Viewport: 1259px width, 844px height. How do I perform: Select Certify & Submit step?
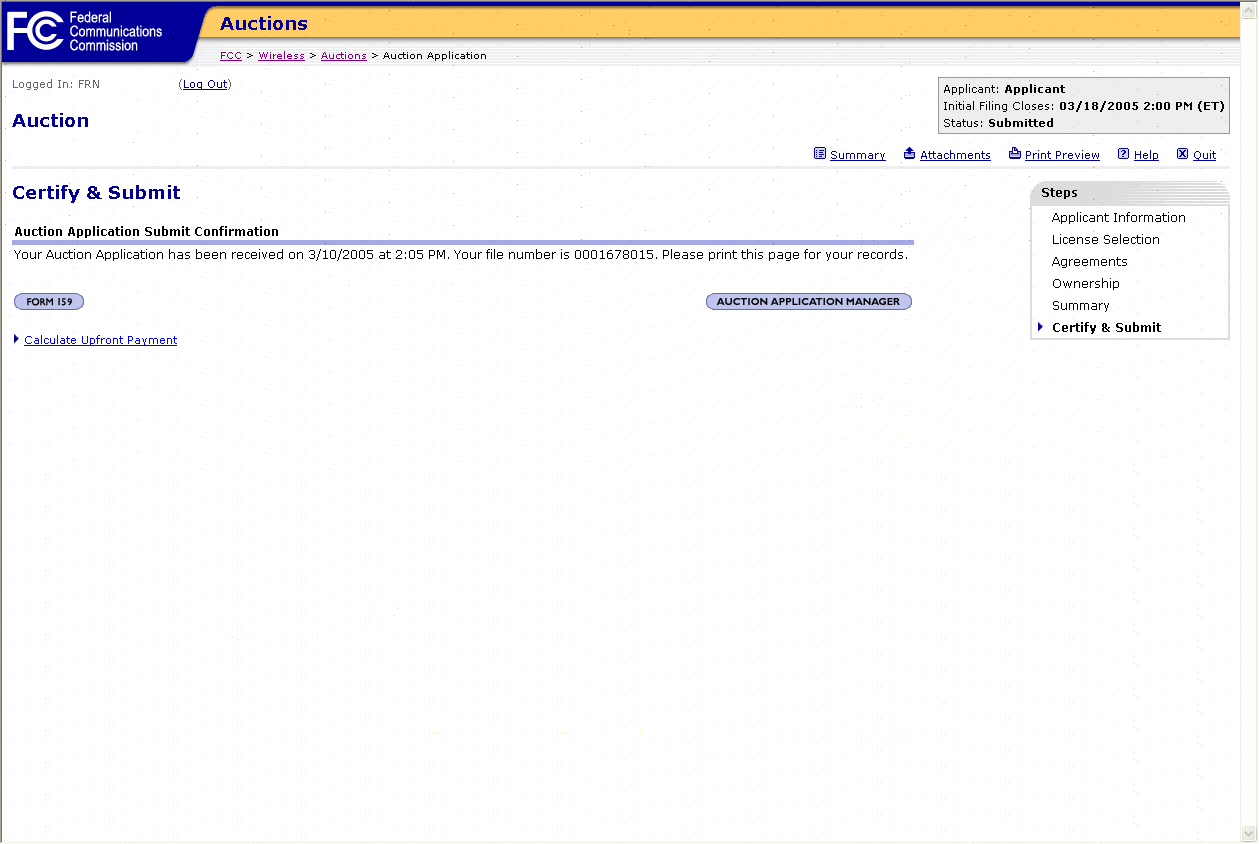tap(1107, 327)
